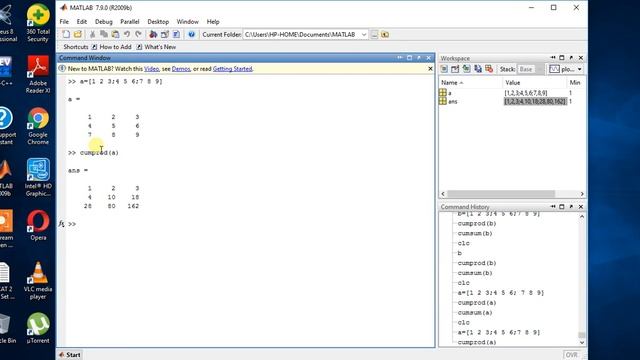Open the Demos link in info bar

point(181,69)
